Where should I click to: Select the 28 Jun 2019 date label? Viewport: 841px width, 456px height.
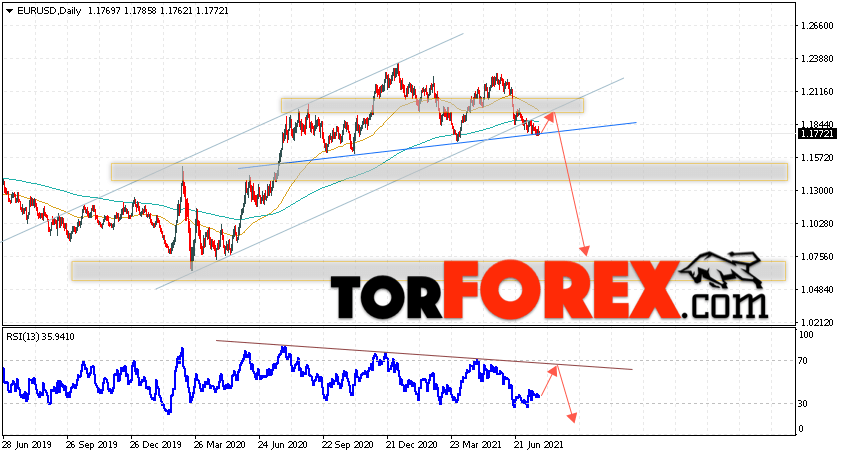(26, 445)
